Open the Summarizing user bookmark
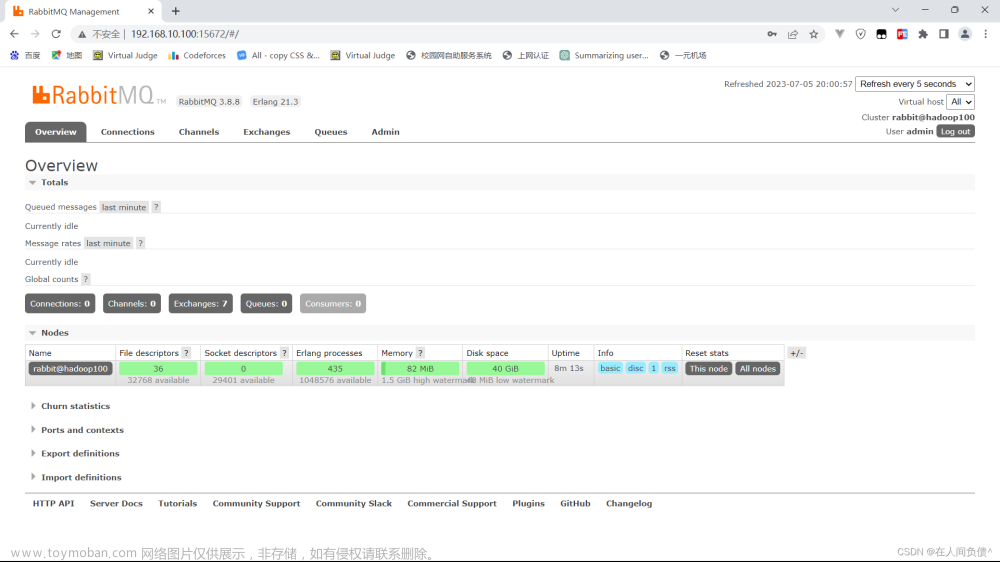Screen dimensions: 1000x562 click(x=604, y=55)
